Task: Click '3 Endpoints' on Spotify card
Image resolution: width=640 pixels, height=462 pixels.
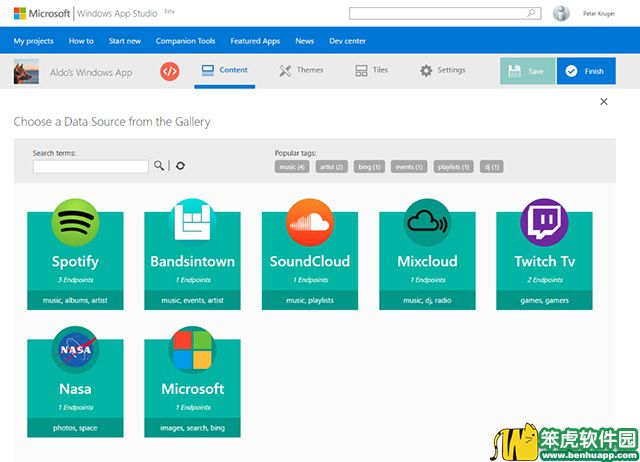Action: point(75,280)
